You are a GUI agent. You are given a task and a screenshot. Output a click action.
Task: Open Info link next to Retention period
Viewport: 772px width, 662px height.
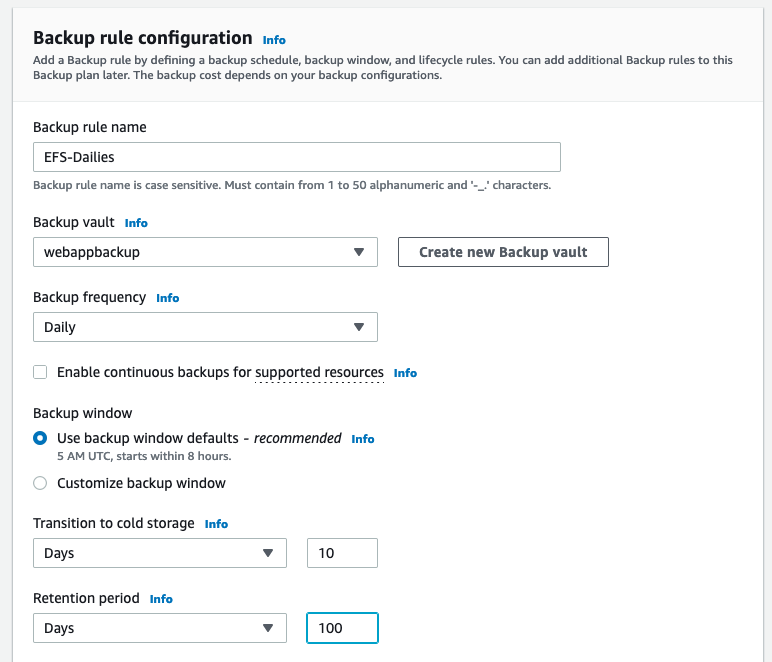point(161,599)
